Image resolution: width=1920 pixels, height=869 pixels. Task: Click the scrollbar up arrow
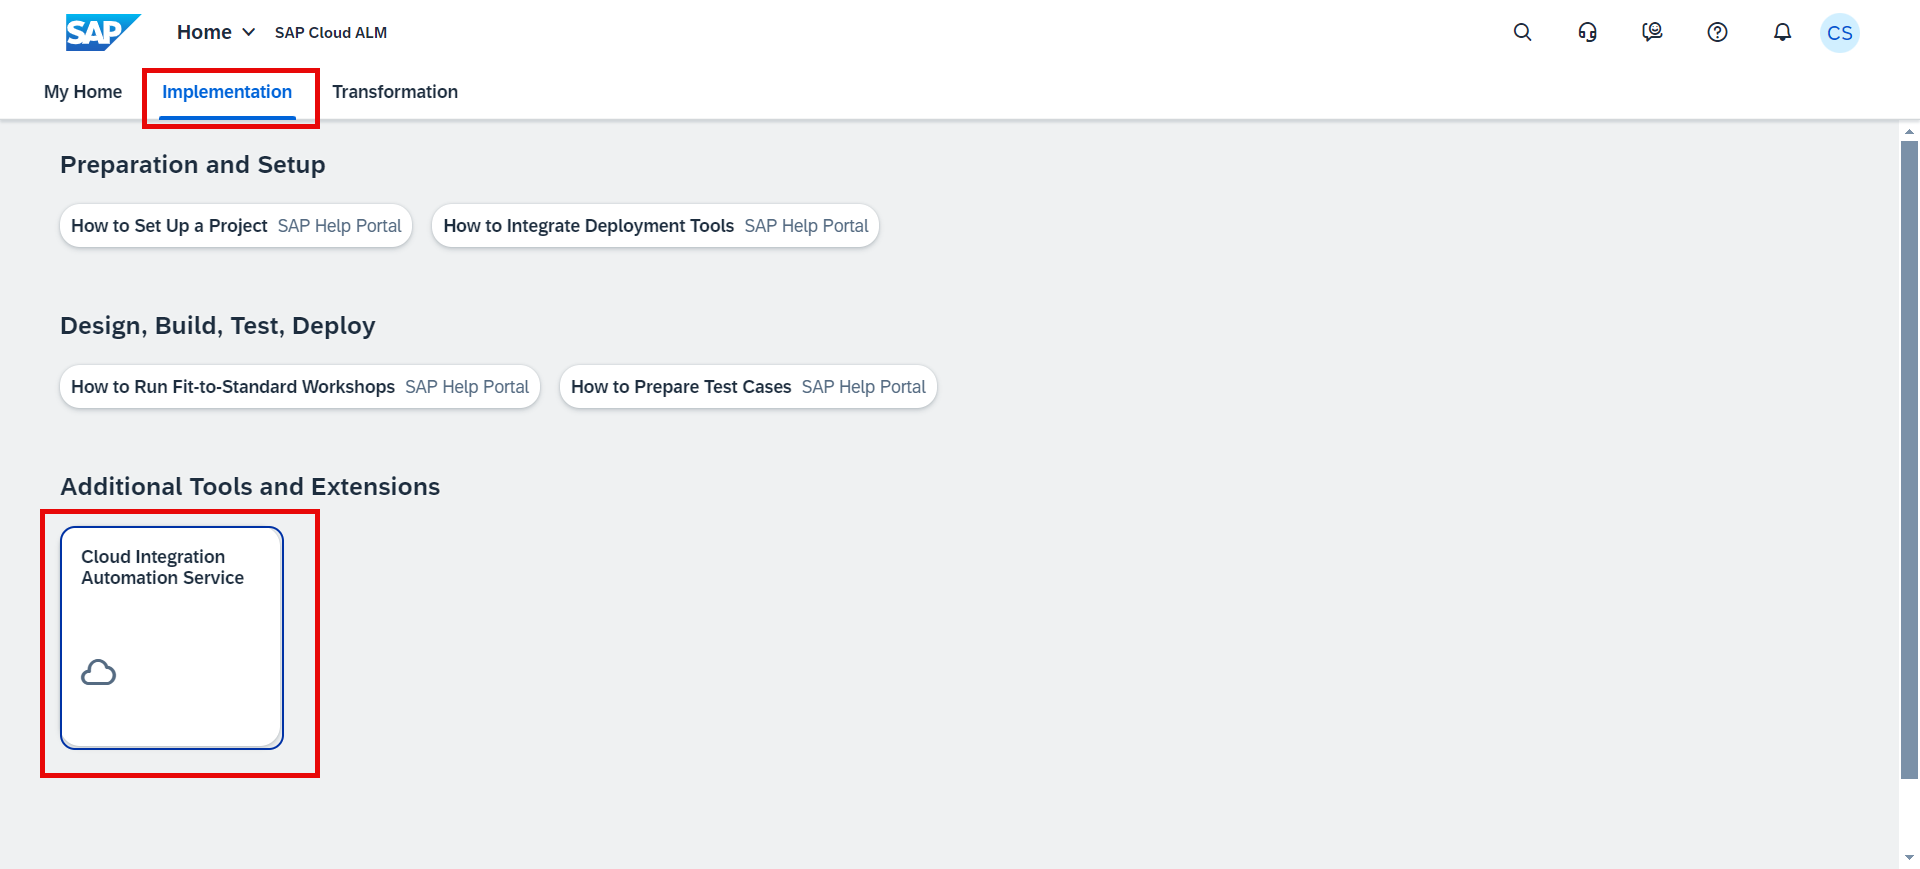[1909, 131]
